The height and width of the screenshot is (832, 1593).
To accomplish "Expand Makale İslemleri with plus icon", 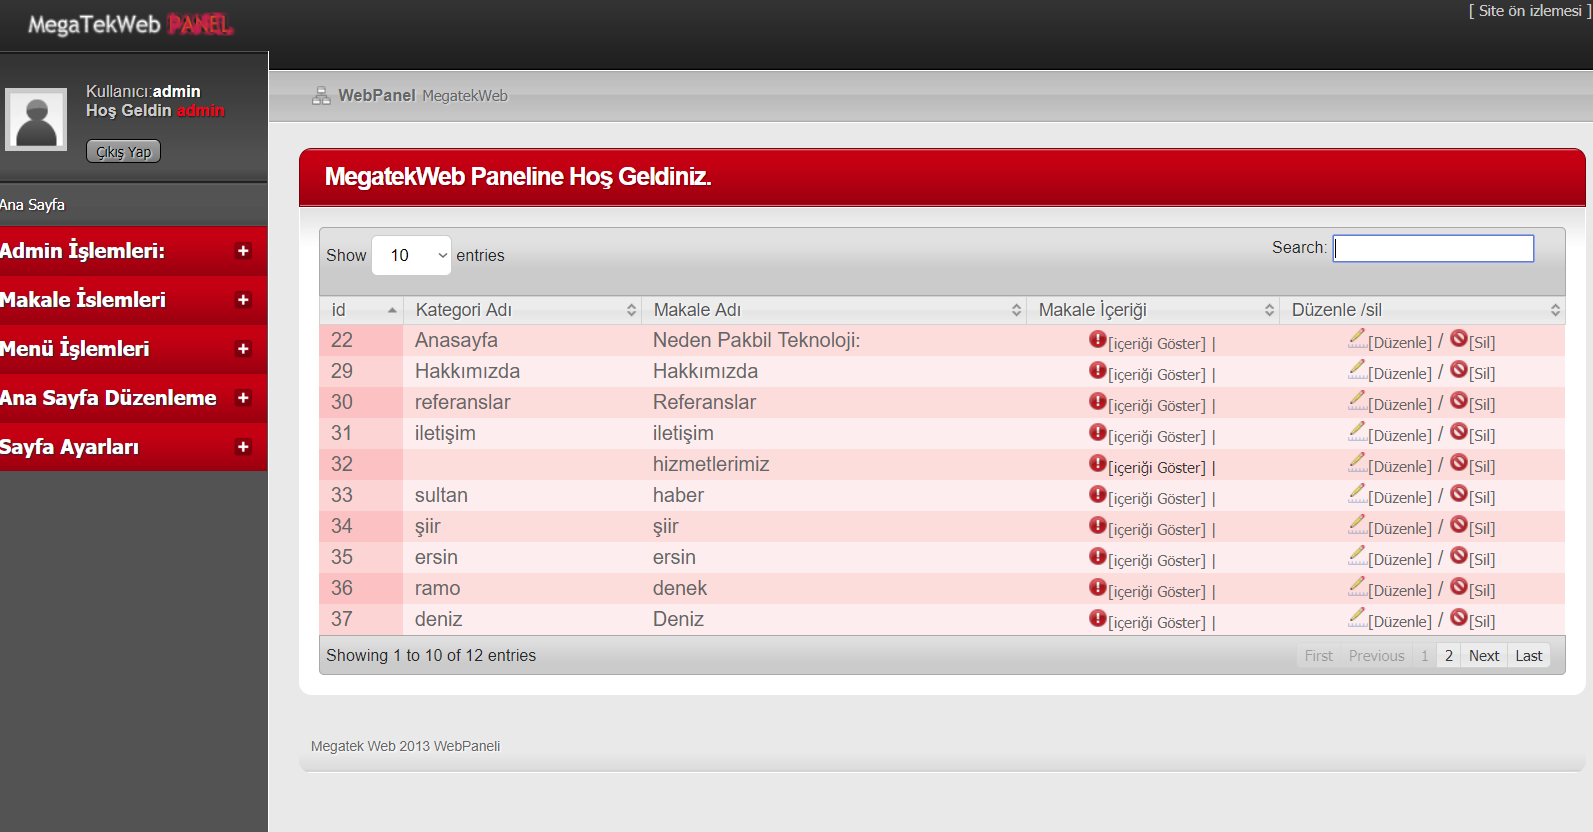I will 243,300.
